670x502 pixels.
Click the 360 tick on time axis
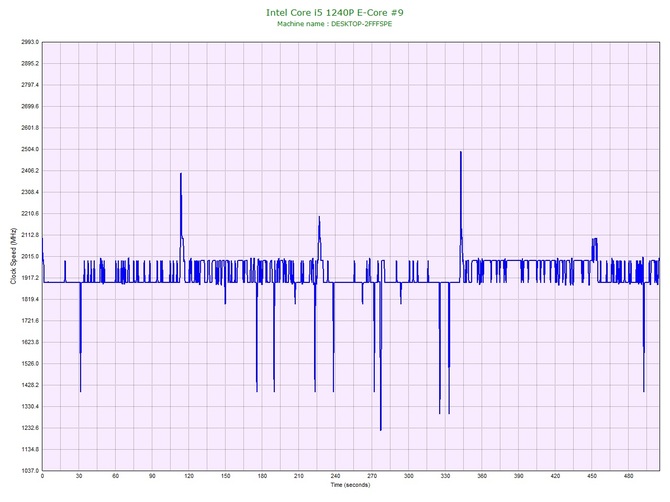pos(482,476)
